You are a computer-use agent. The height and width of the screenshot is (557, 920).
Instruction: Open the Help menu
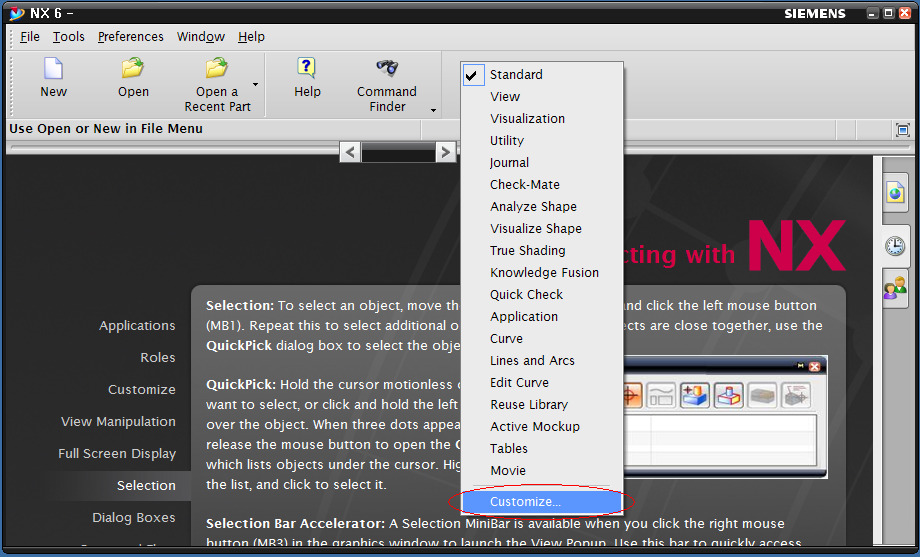(251, 36)
